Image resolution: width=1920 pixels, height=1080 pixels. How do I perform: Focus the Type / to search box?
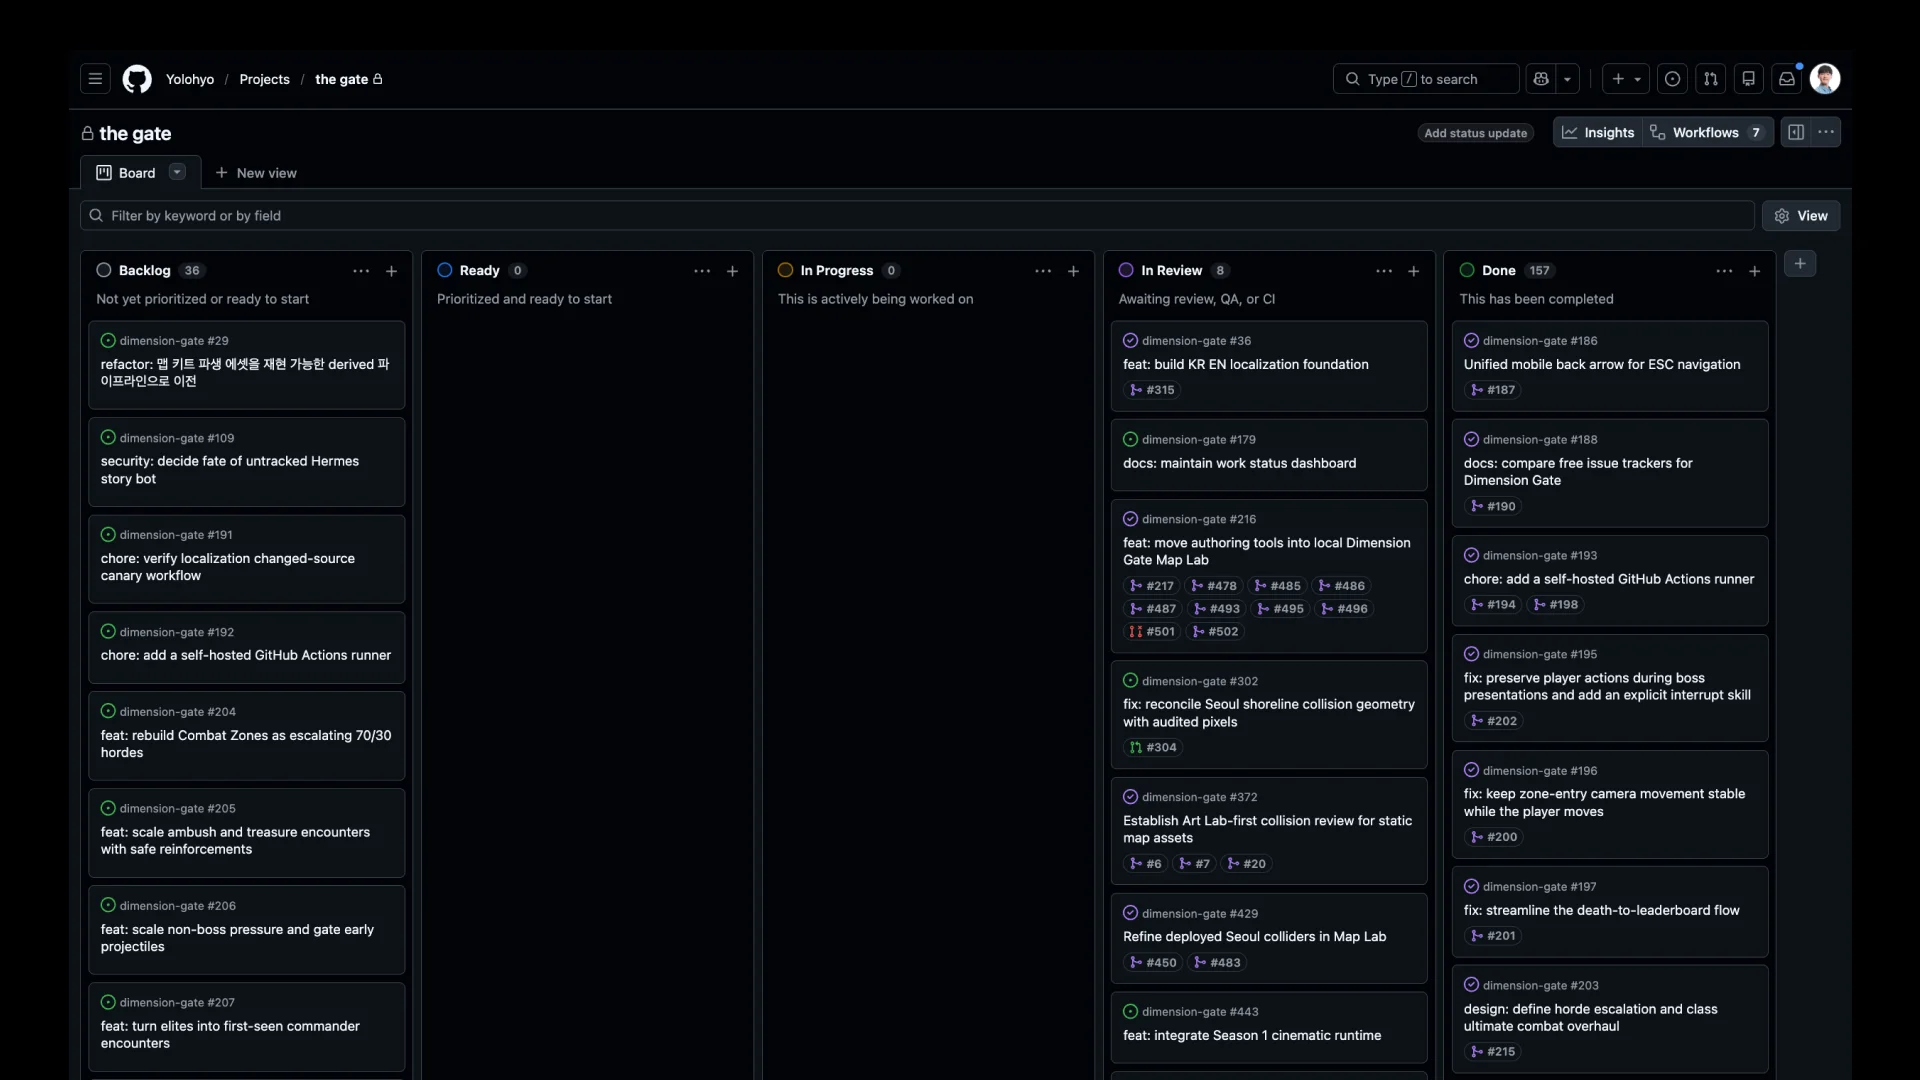(x=1426, y=79)
